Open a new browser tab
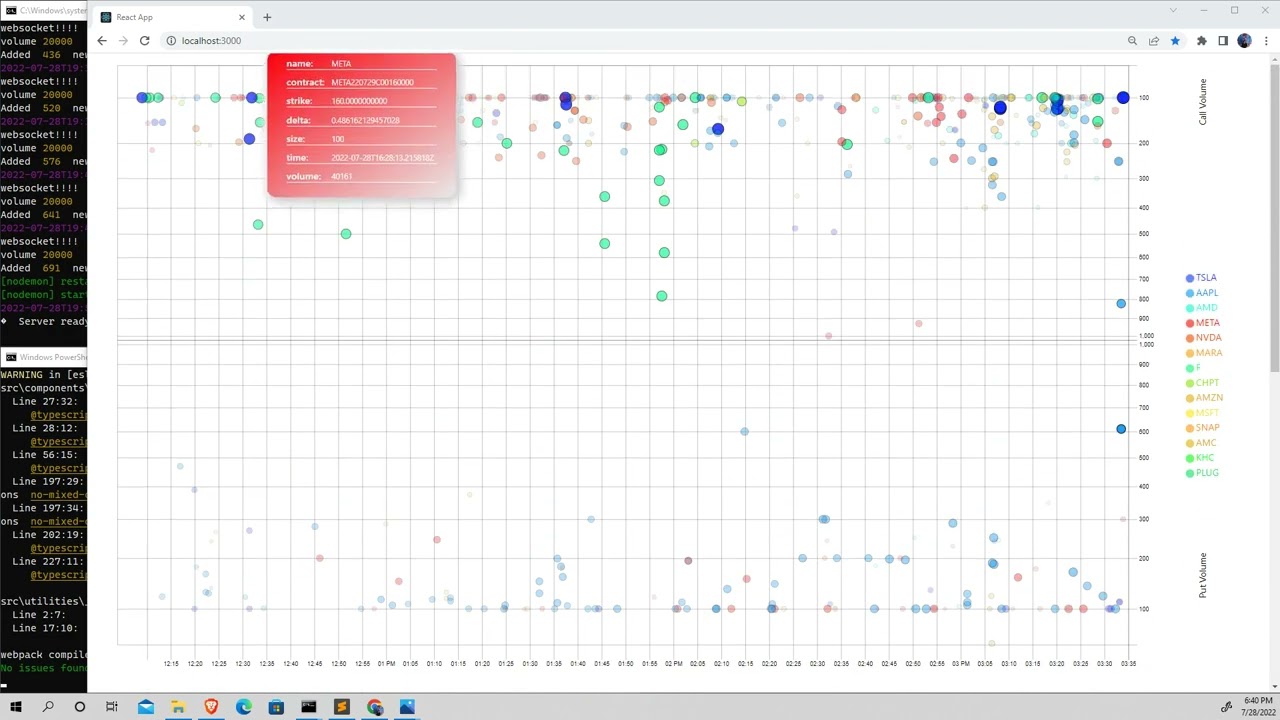Image resolution: width=1280 pixels, height=720 pixels. pyautogui.click(x=267, y=17)
